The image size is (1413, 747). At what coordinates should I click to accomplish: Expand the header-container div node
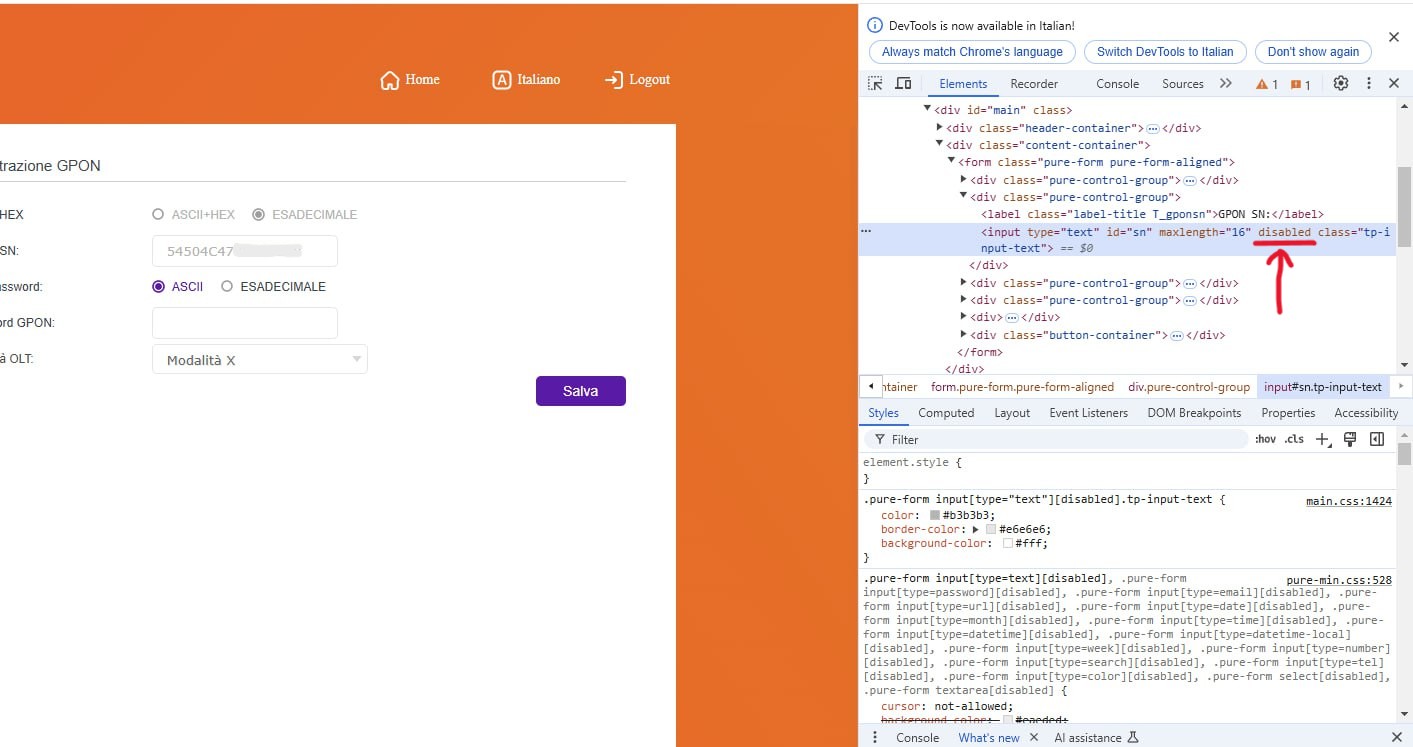click(x=940, y=128)
